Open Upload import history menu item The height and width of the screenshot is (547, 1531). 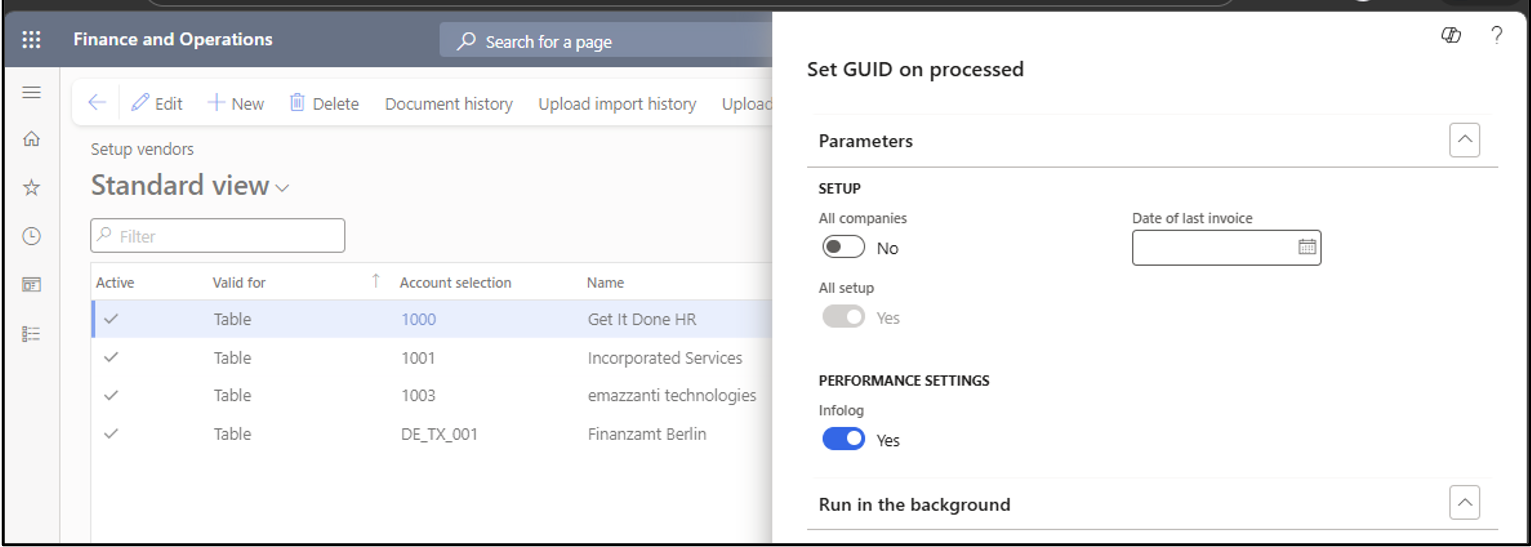[x=617, y=104]
